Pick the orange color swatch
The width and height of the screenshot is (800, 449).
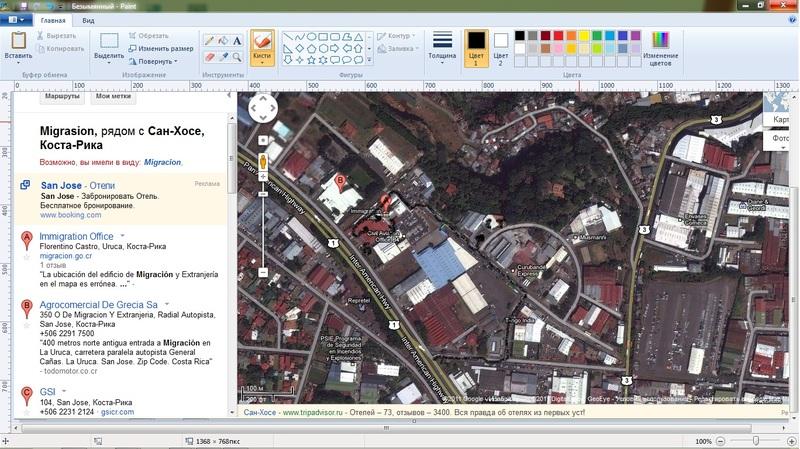point(571,35)
